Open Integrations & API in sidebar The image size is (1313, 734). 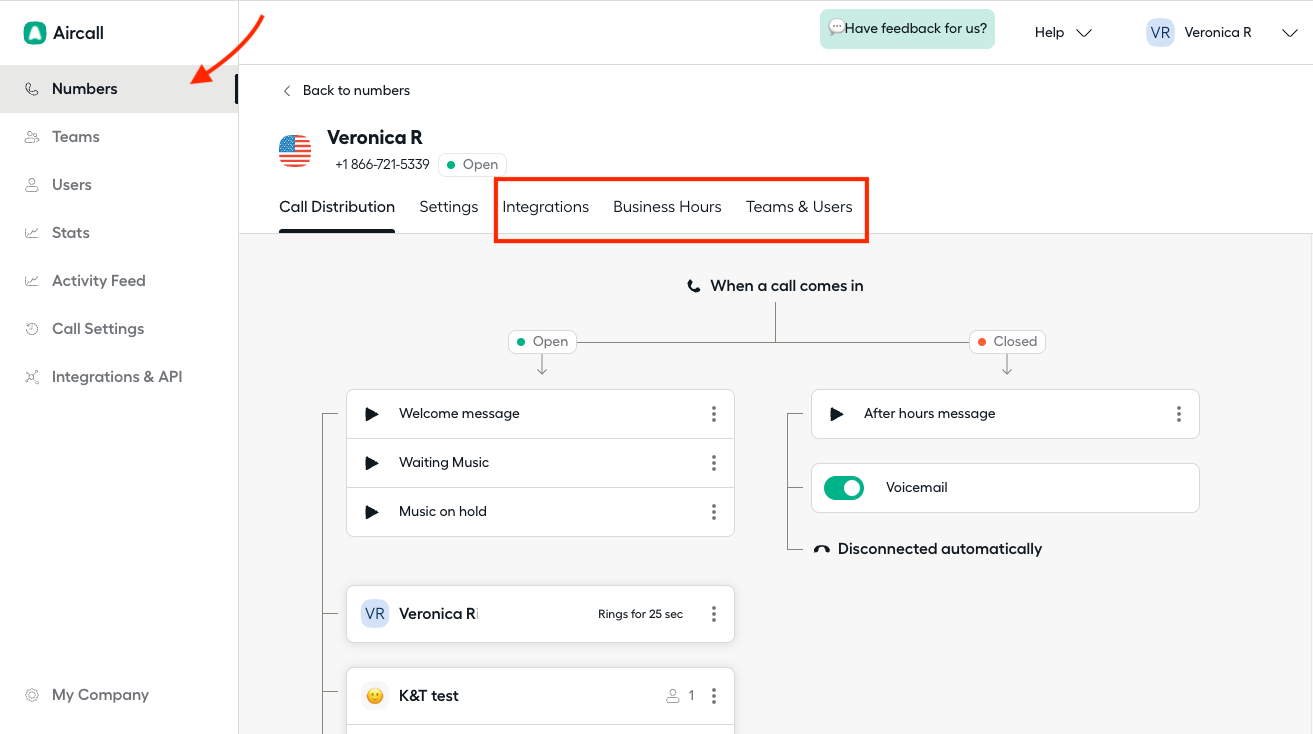[119, 377]
